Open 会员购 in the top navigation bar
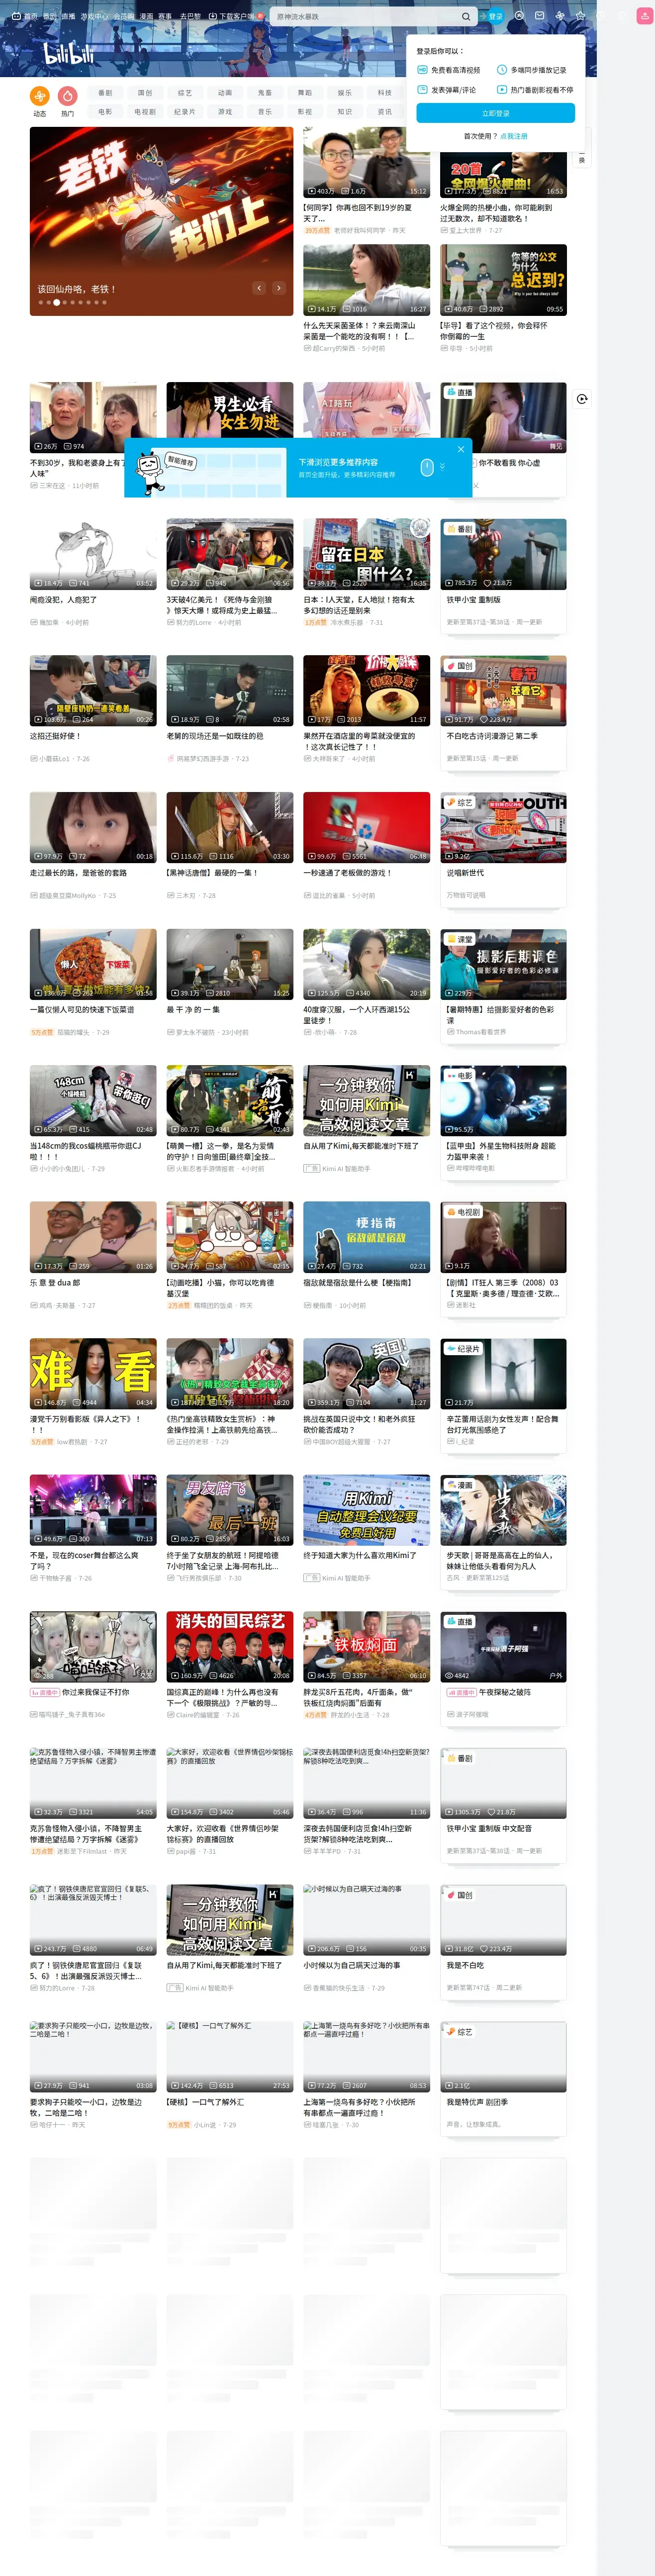This screenshot has height=2576, width=655. (x=123, y=17)
